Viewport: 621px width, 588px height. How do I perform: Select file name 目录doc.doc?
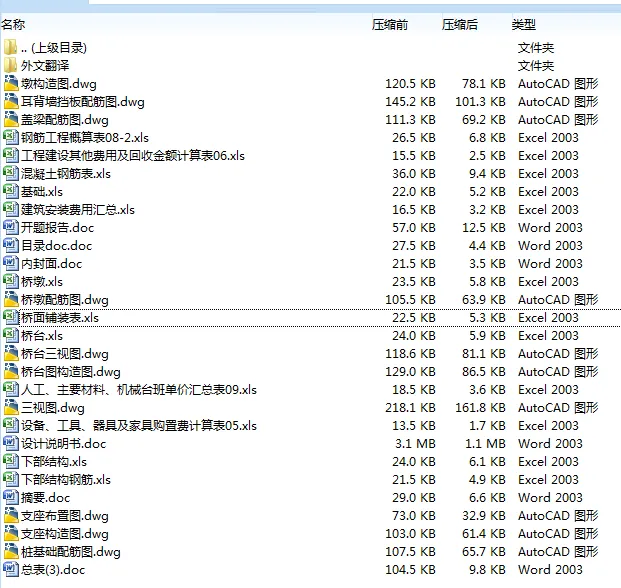pyautogui.click(x=56, y=245)
